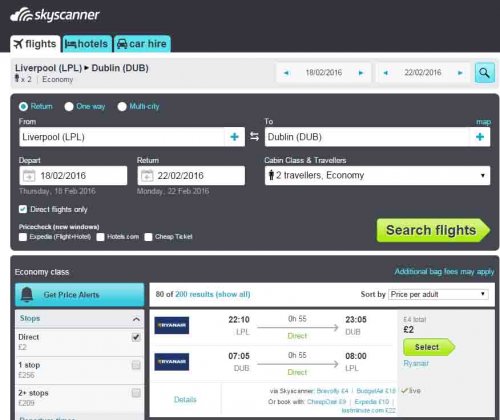This screenshot has width=500, height=420.
Task: Advance the return date with next arrow
Action: tap(460, 73)
